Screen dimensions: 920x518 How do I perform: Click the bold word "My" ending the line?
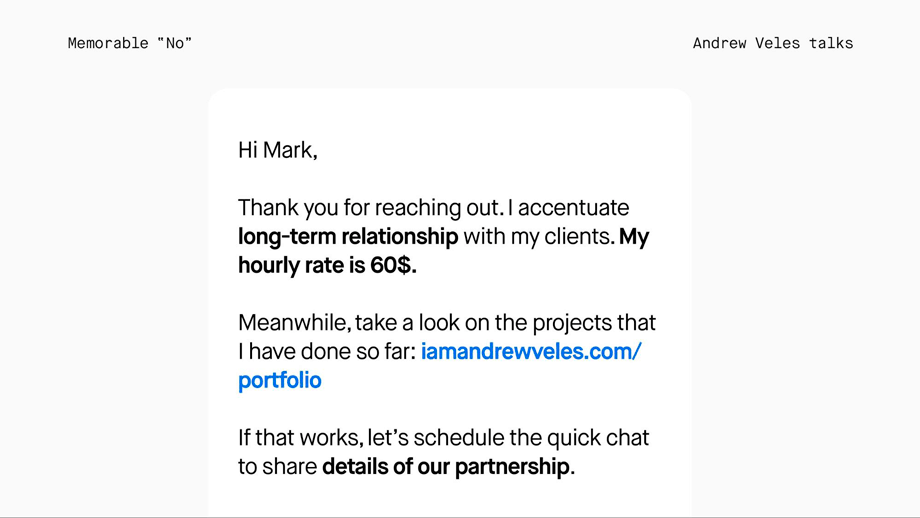point(634,237)
